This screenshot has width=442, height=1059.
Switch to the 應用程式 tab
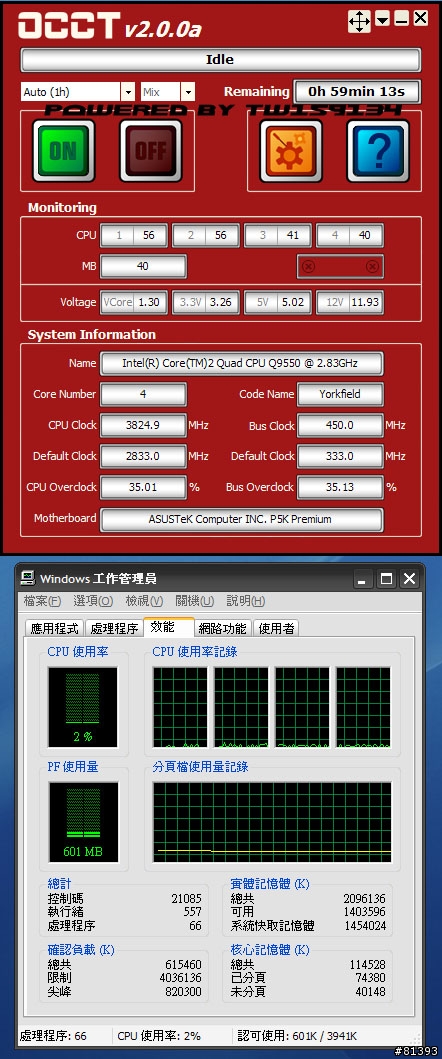click(x=54, y=628)
